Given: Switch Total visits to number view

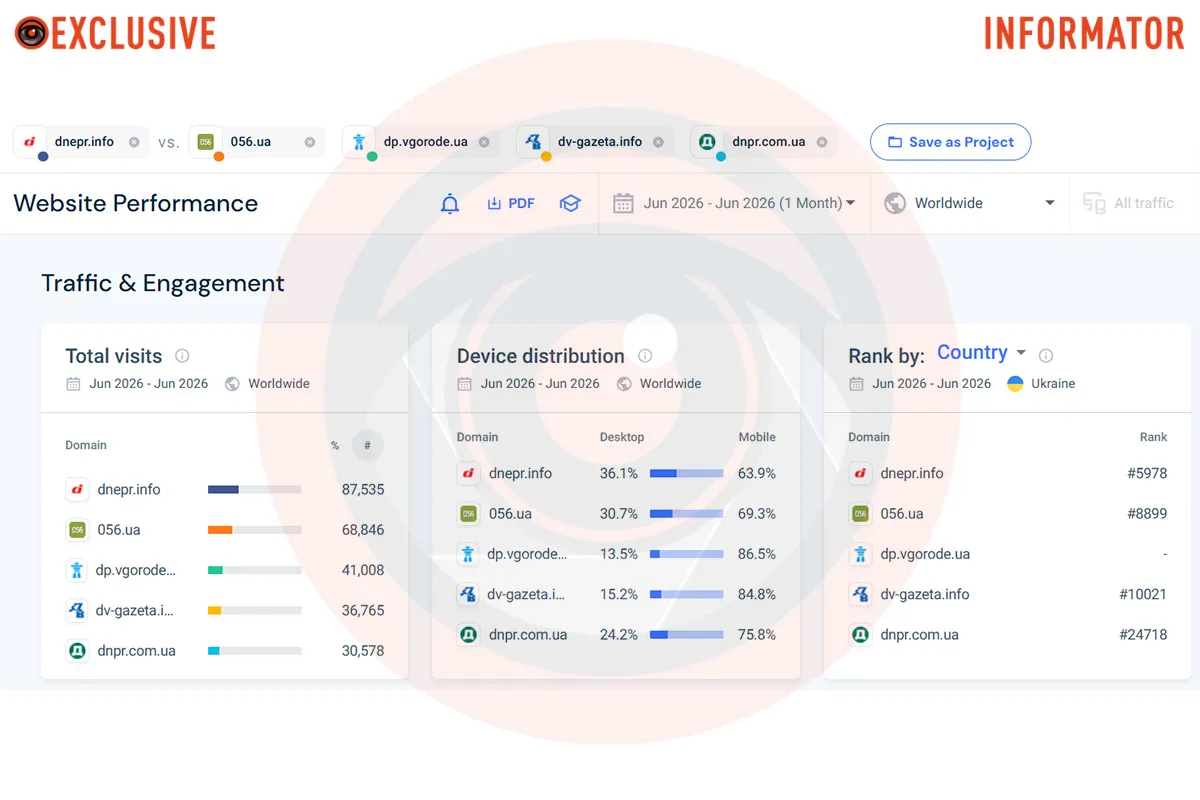Looking at the screenshot, I should click(367, 445).
